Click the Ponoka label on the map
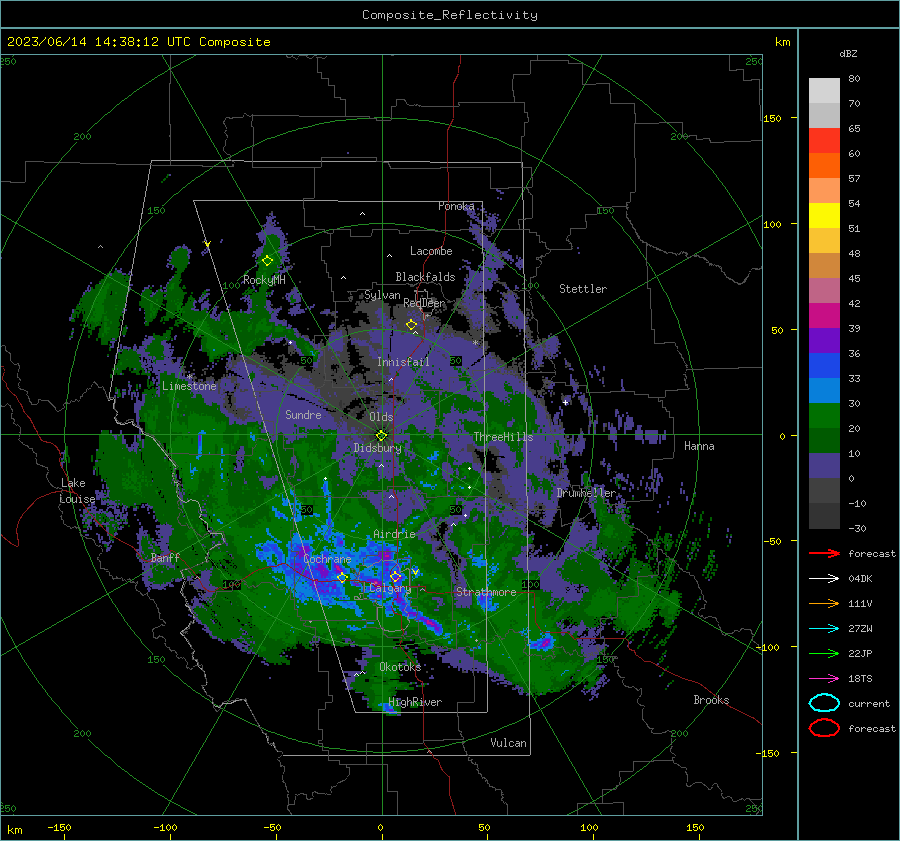The height and width of the screenshot is (841, 900). (x=456, y=206)
